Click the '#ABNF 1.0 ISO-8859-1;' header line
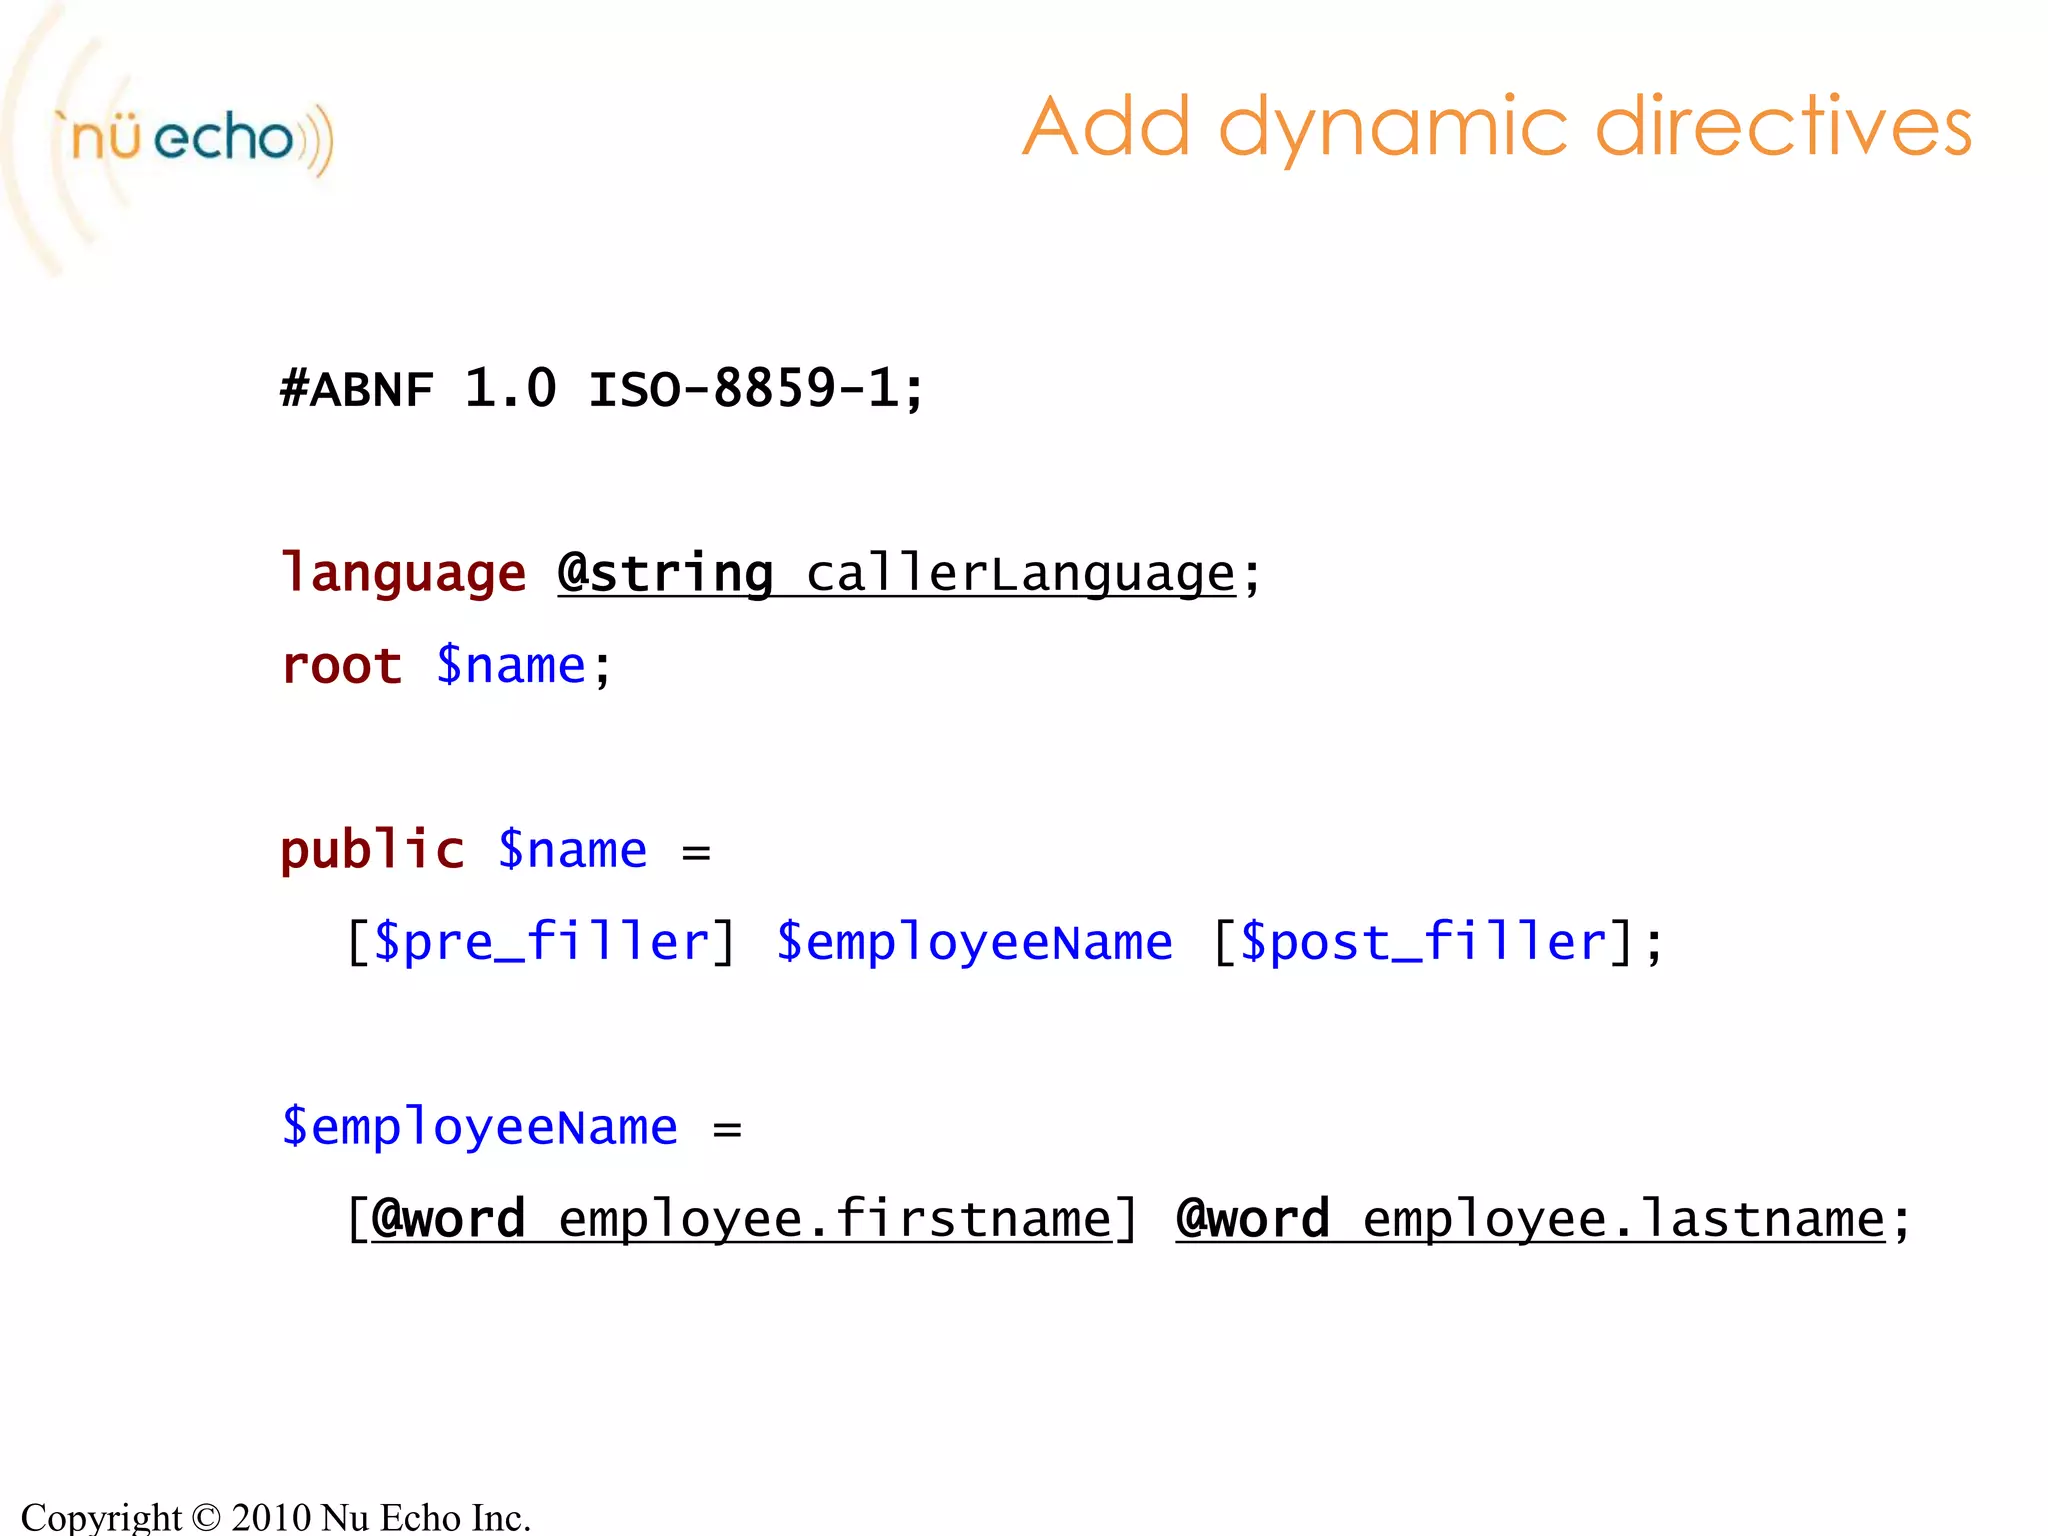 click(602, 388)
